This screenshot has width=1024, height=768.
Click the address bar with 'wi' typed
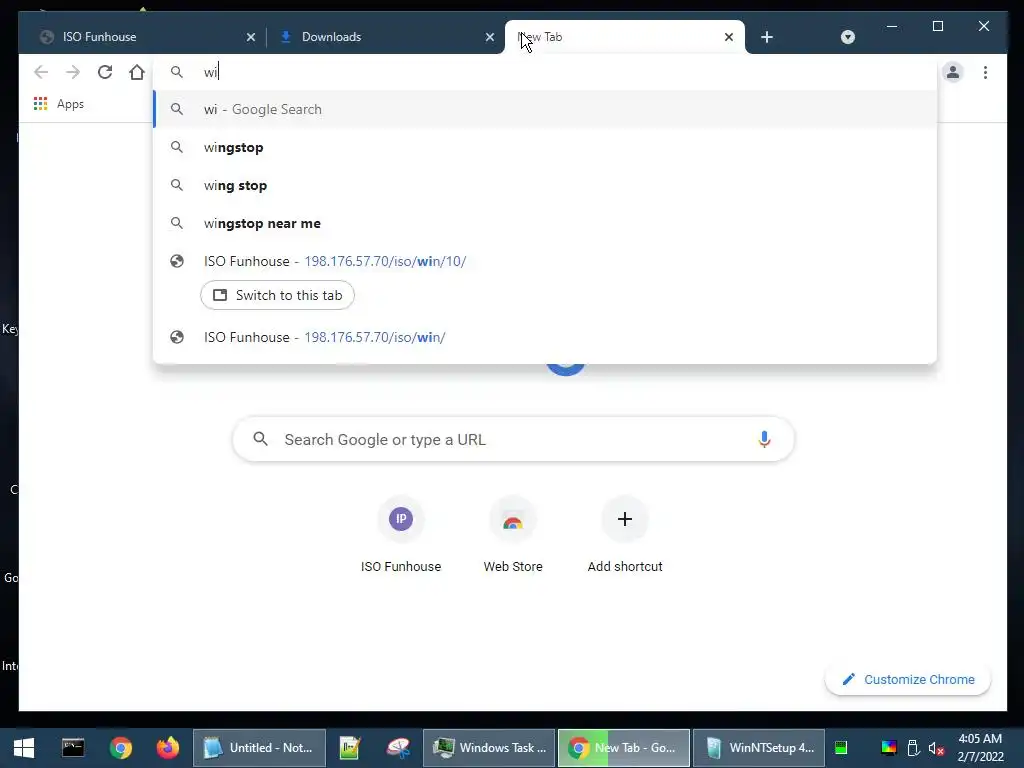point(545,72)
